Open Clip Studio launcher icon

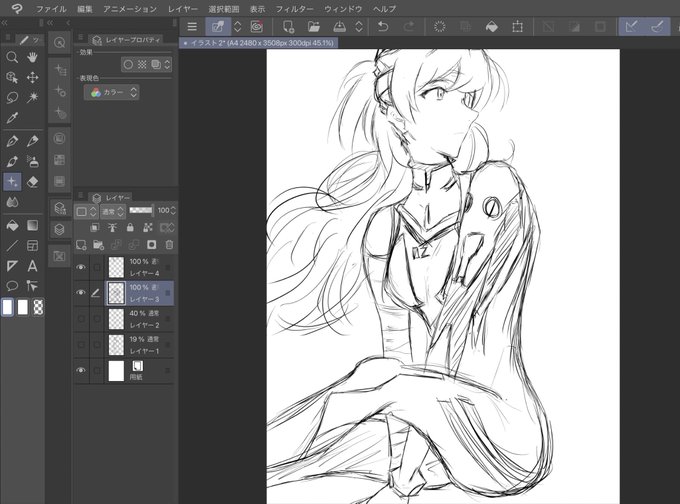pos(257,27)
